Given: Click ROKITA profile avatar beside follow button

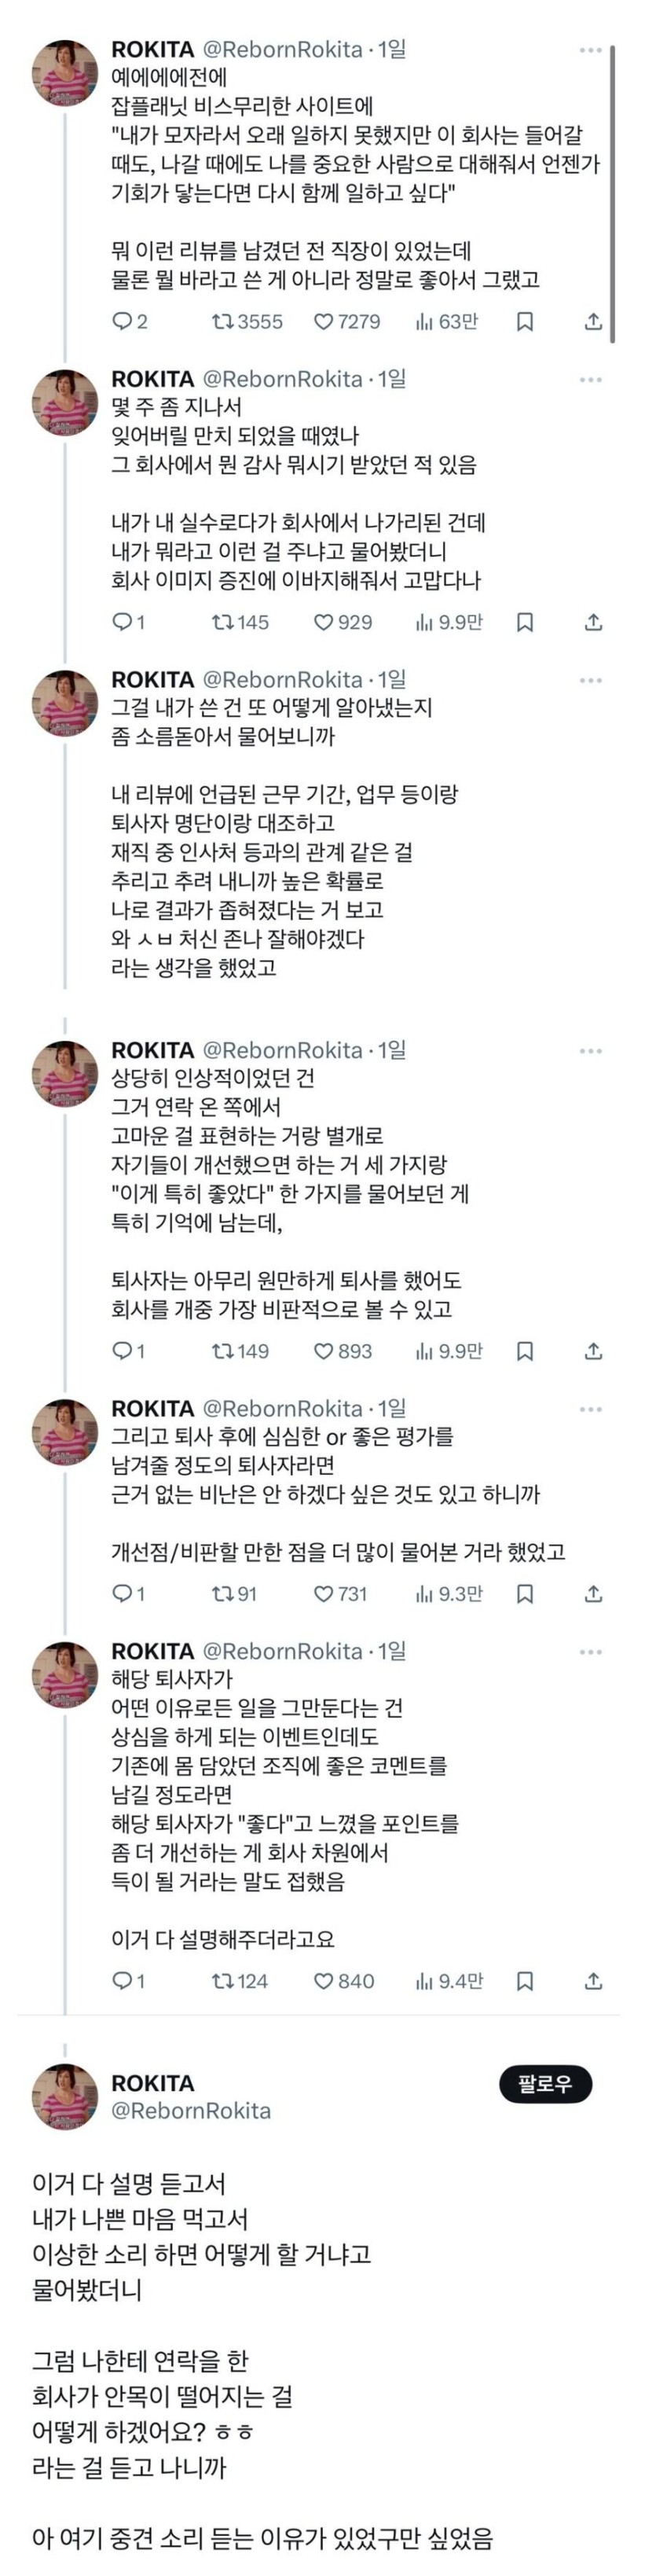Looking at the screenshot, I should click(65, 2097).
